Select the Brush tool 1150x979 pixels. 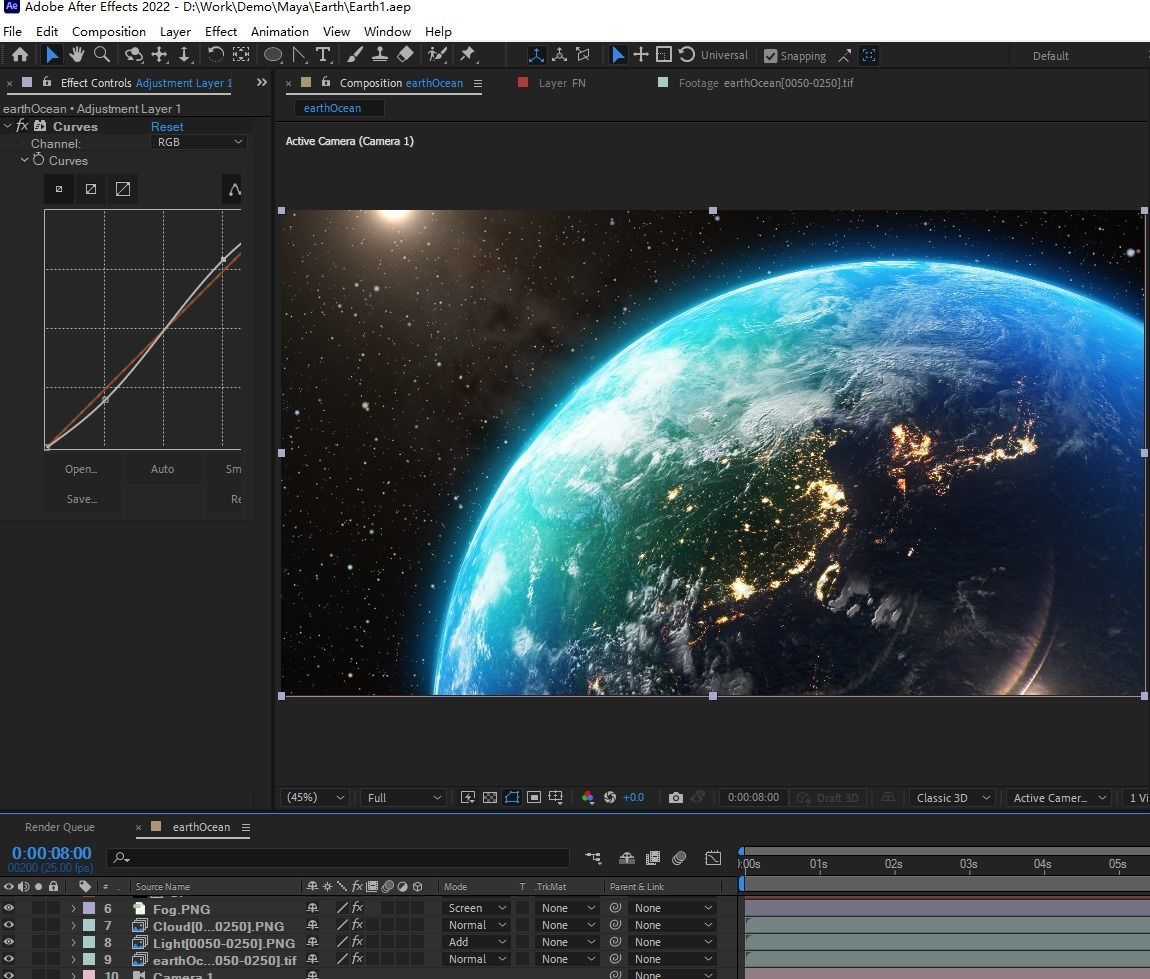pos(355,54)
